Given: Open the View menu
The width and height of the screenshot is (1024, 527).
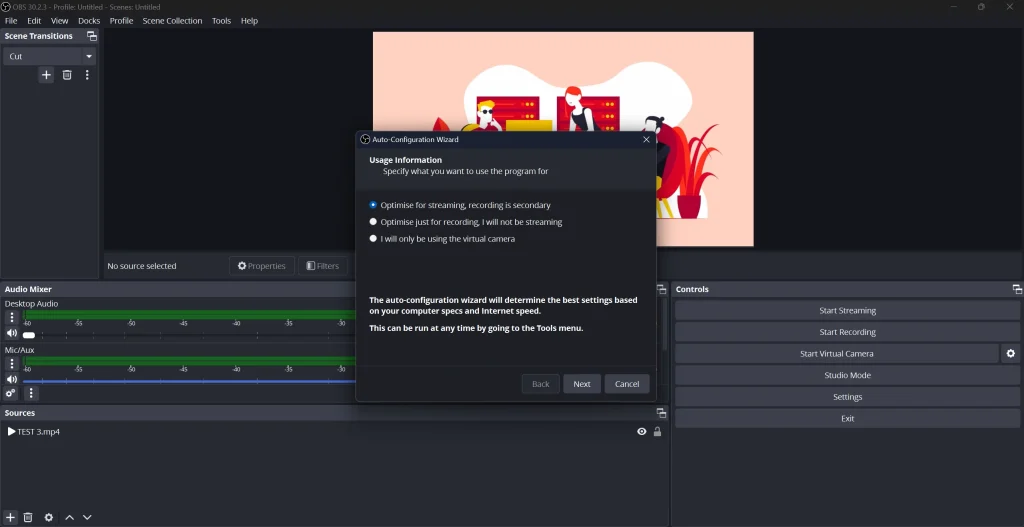Looking at the screenshot, I should (x=59, y=21).
